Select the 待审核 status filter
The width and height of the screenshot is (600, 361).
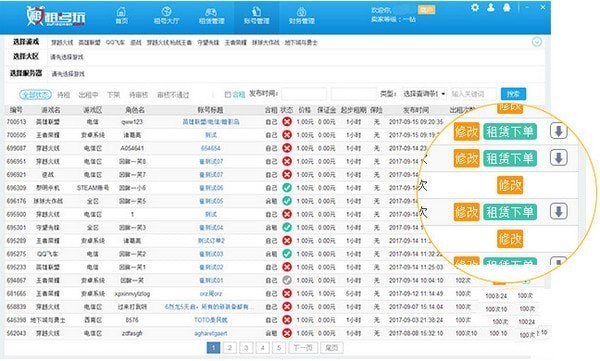[x=138, y=95]
